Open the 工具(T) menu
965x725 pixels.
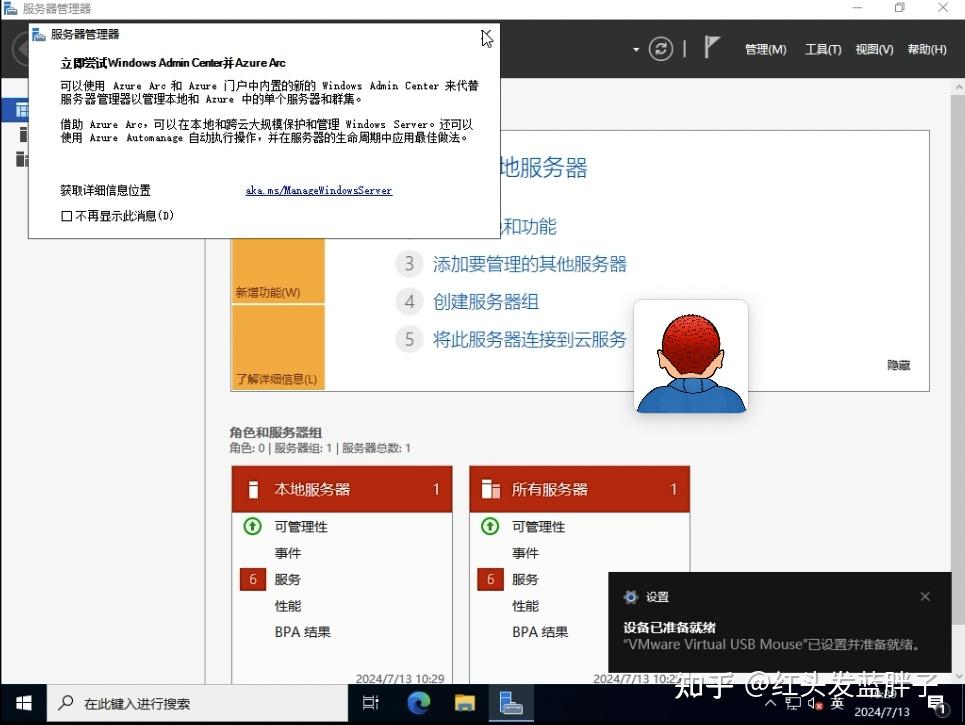[x=822, y=48]
